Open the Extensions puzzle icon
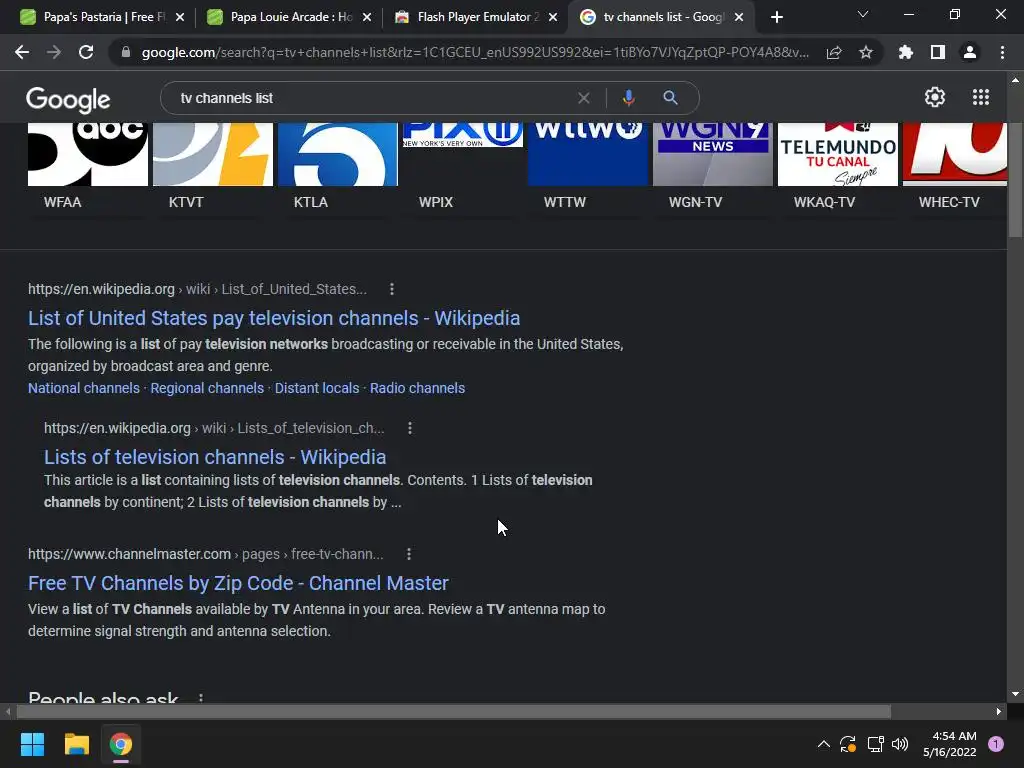The width and height of the screenshot is (1024, 768). [x=905, y=52]
